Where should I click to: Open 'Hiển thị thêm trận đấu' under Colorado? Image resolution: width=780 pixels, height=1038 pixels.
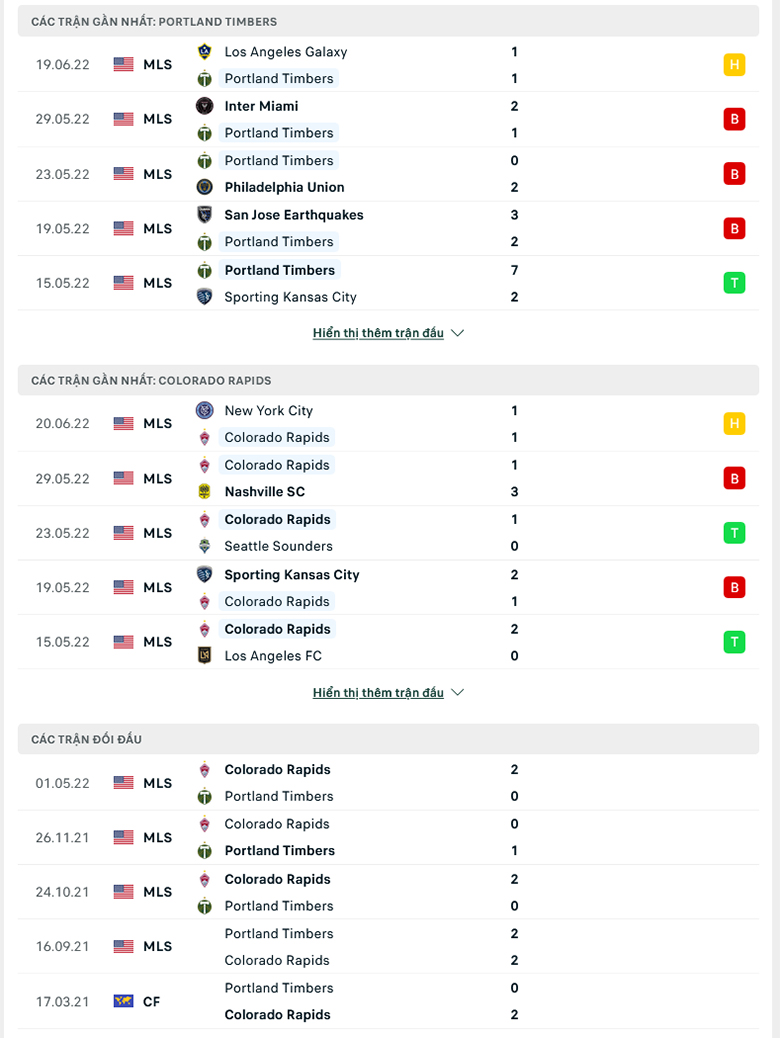tap(378, 692)
